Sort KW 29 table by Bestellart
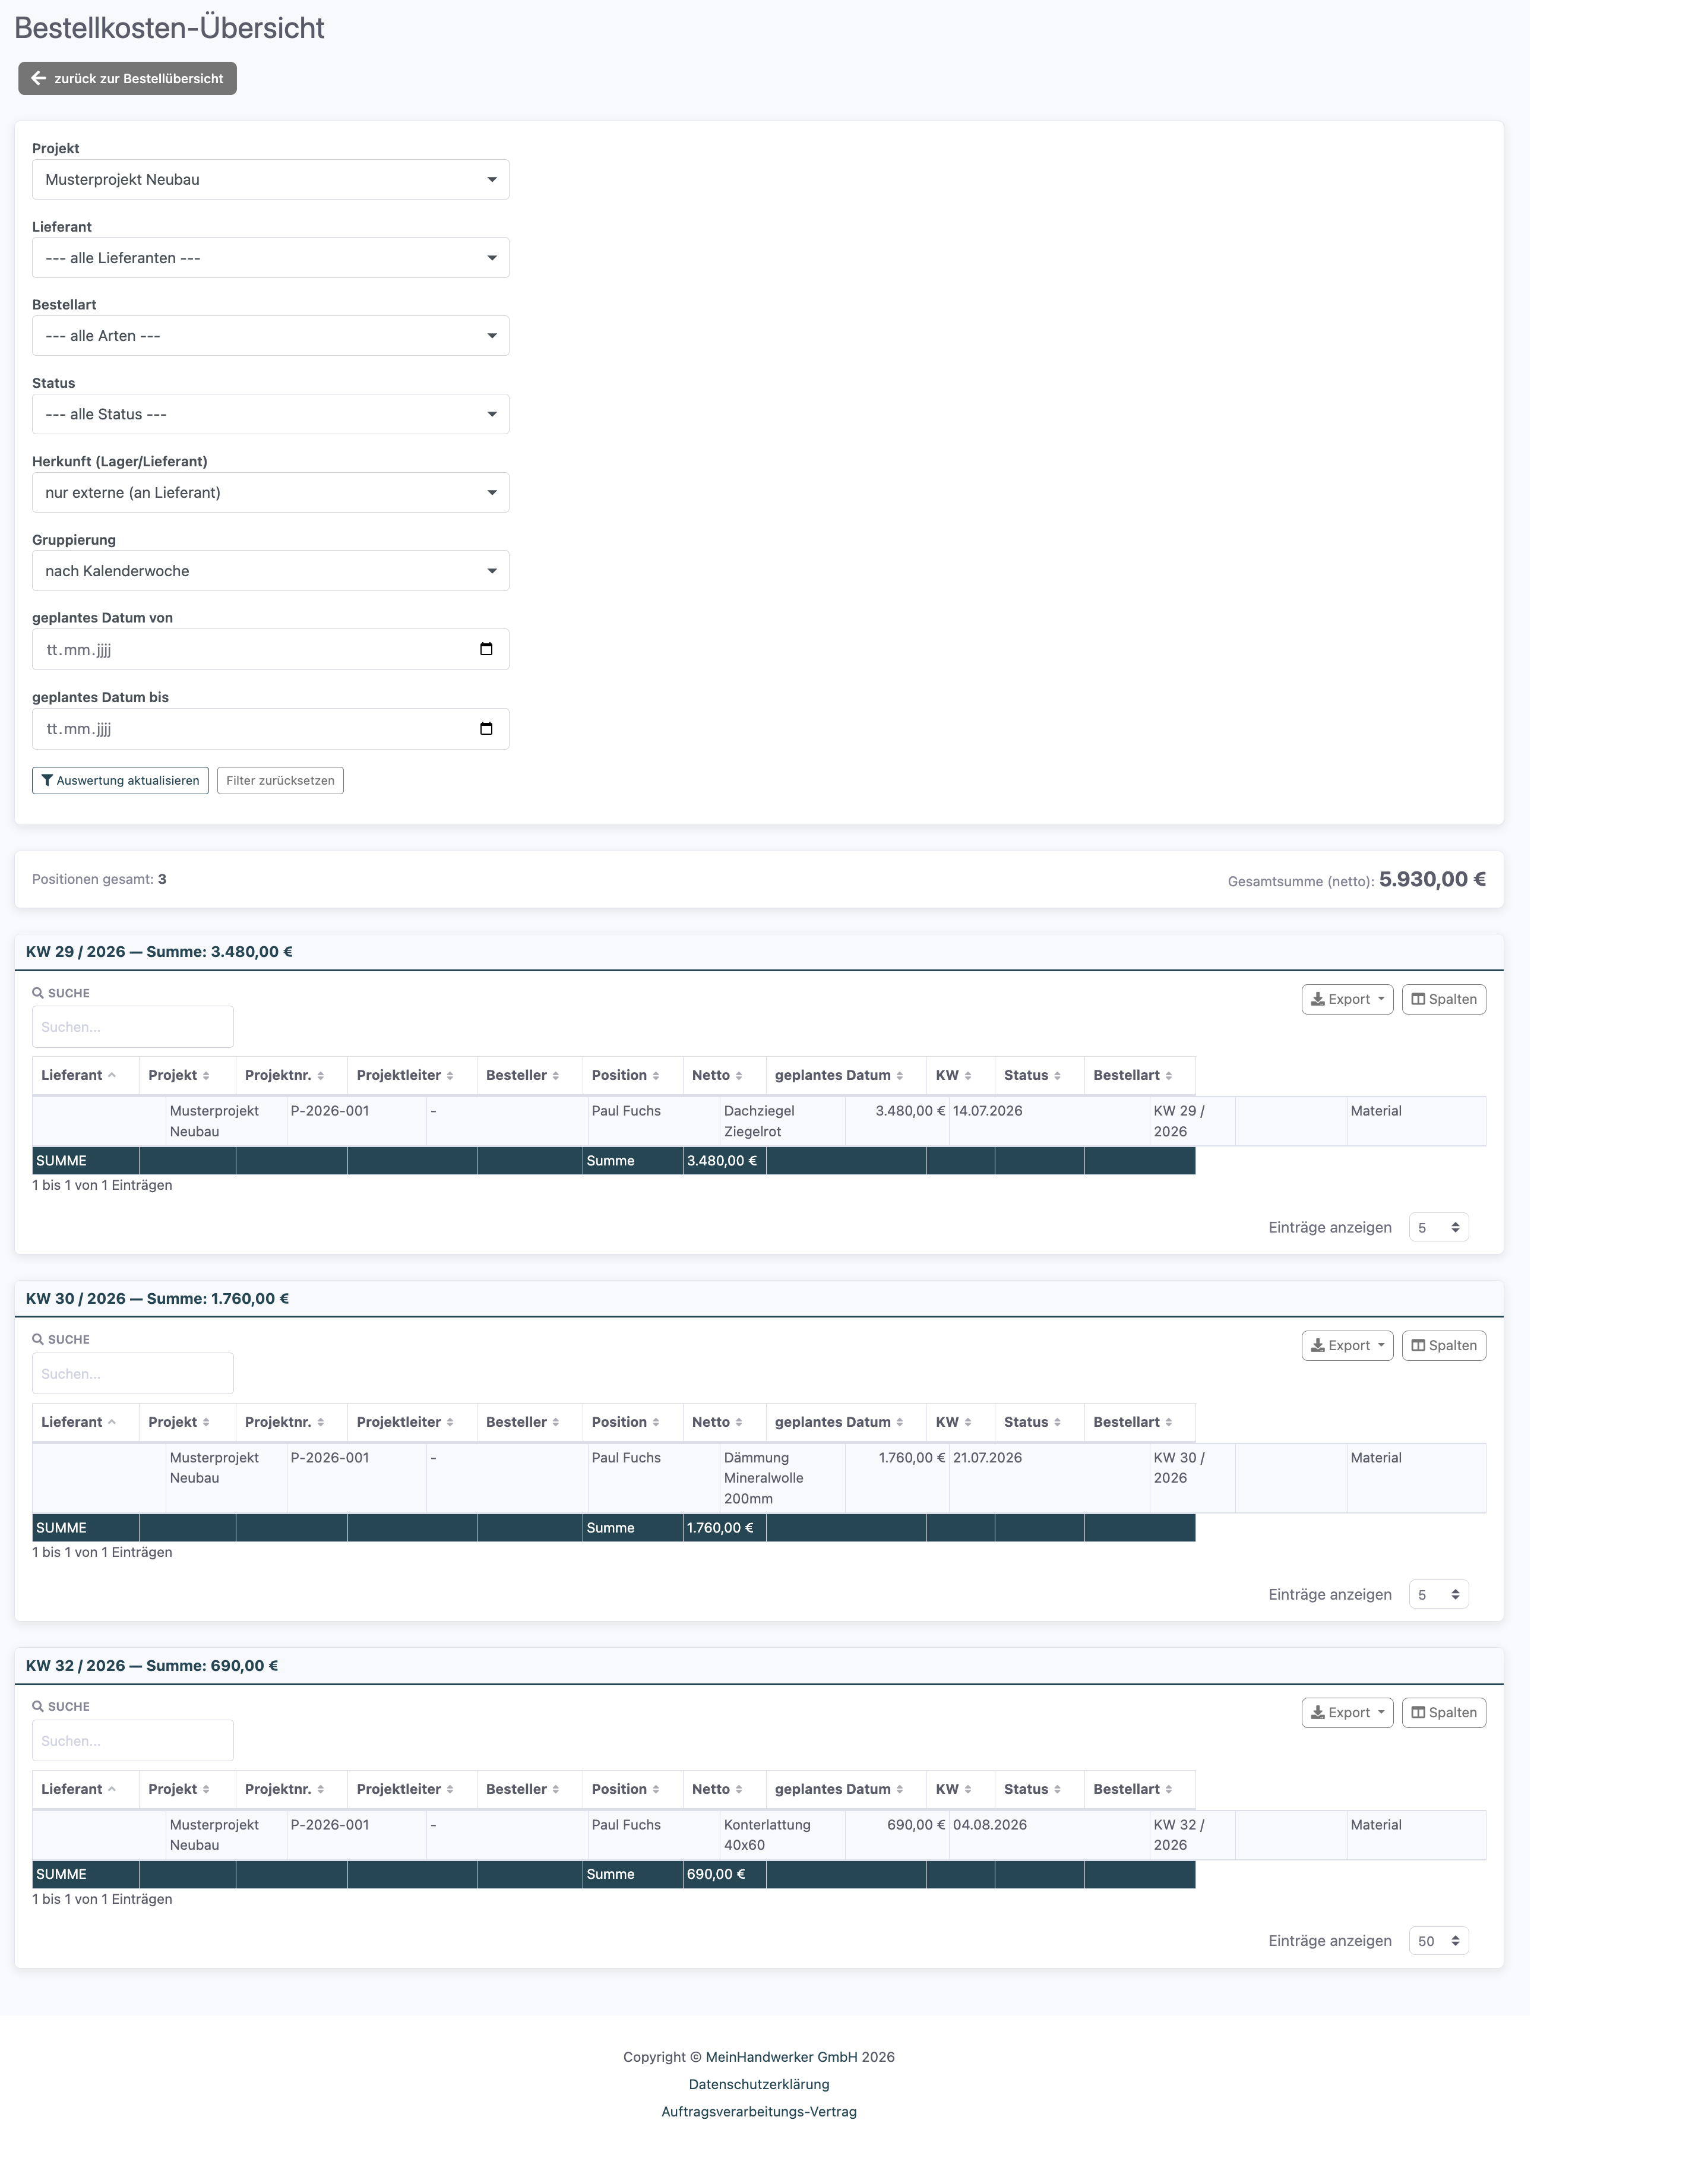 [x=1140, y=1075]
